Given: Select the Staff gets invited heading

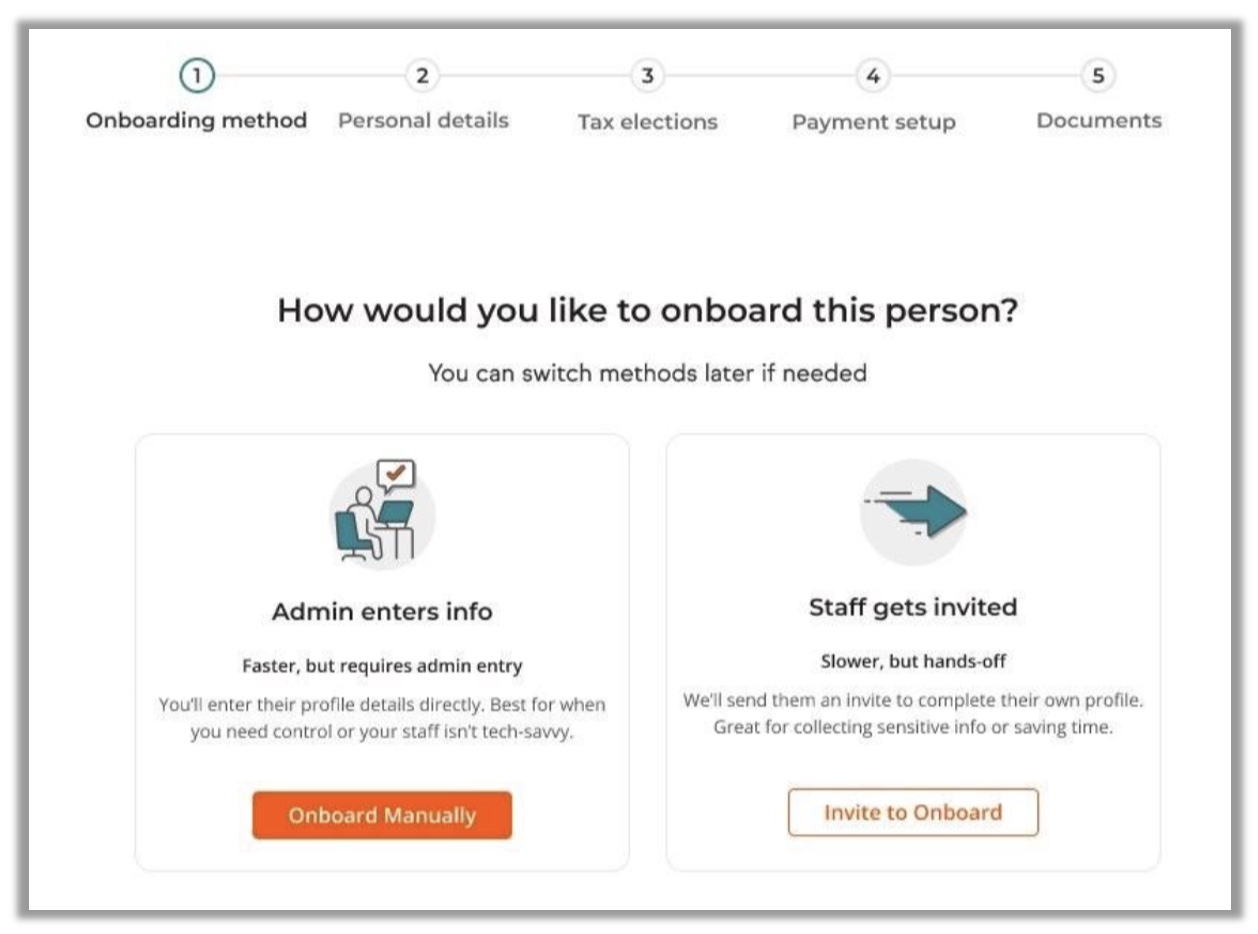Looking at the screenshot, I should coord(913,607).
